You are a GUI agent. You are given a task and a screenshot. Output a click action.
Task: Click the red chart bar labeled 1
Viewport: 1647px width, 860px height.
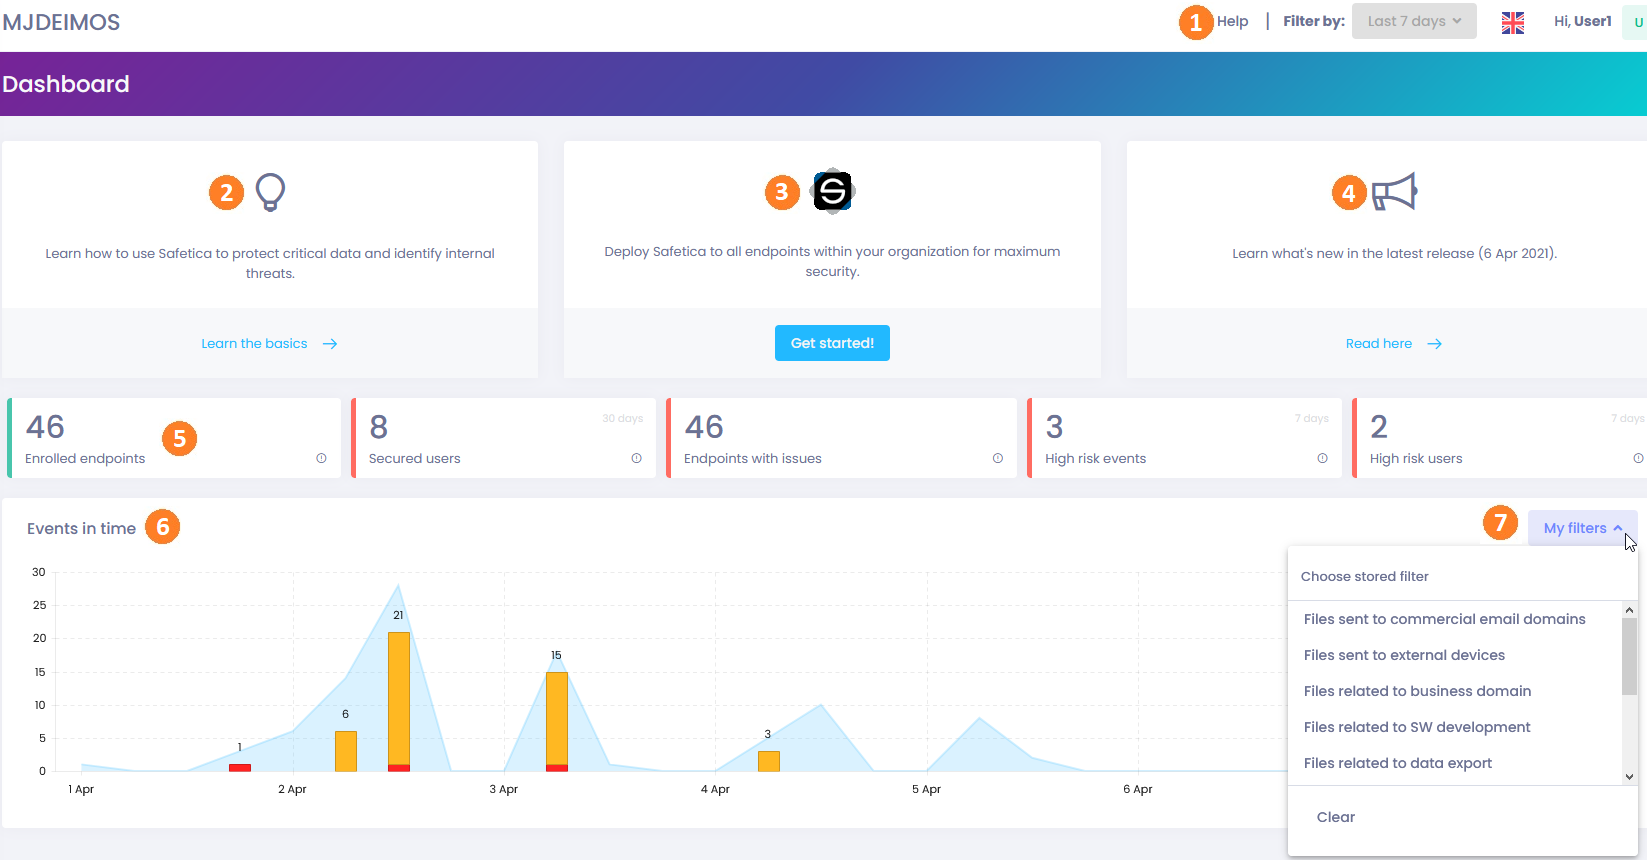(x=240, y=767)
